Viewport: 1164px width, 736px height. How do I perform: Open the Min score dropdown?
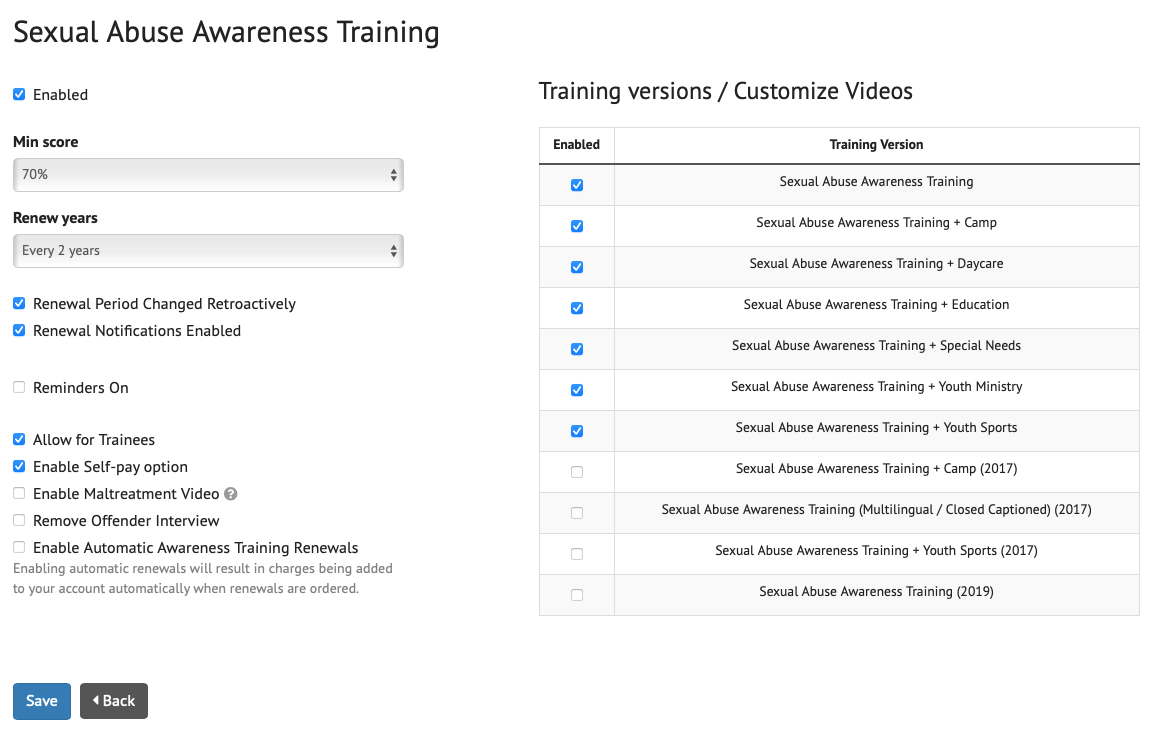coord(207,174)
